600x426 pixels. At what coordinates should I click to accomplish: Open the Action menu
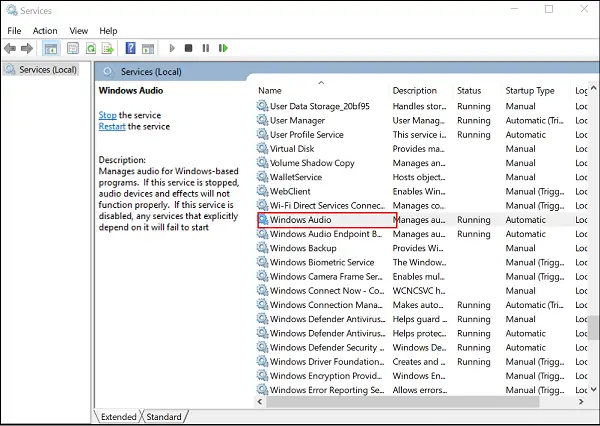coord(45,31)
